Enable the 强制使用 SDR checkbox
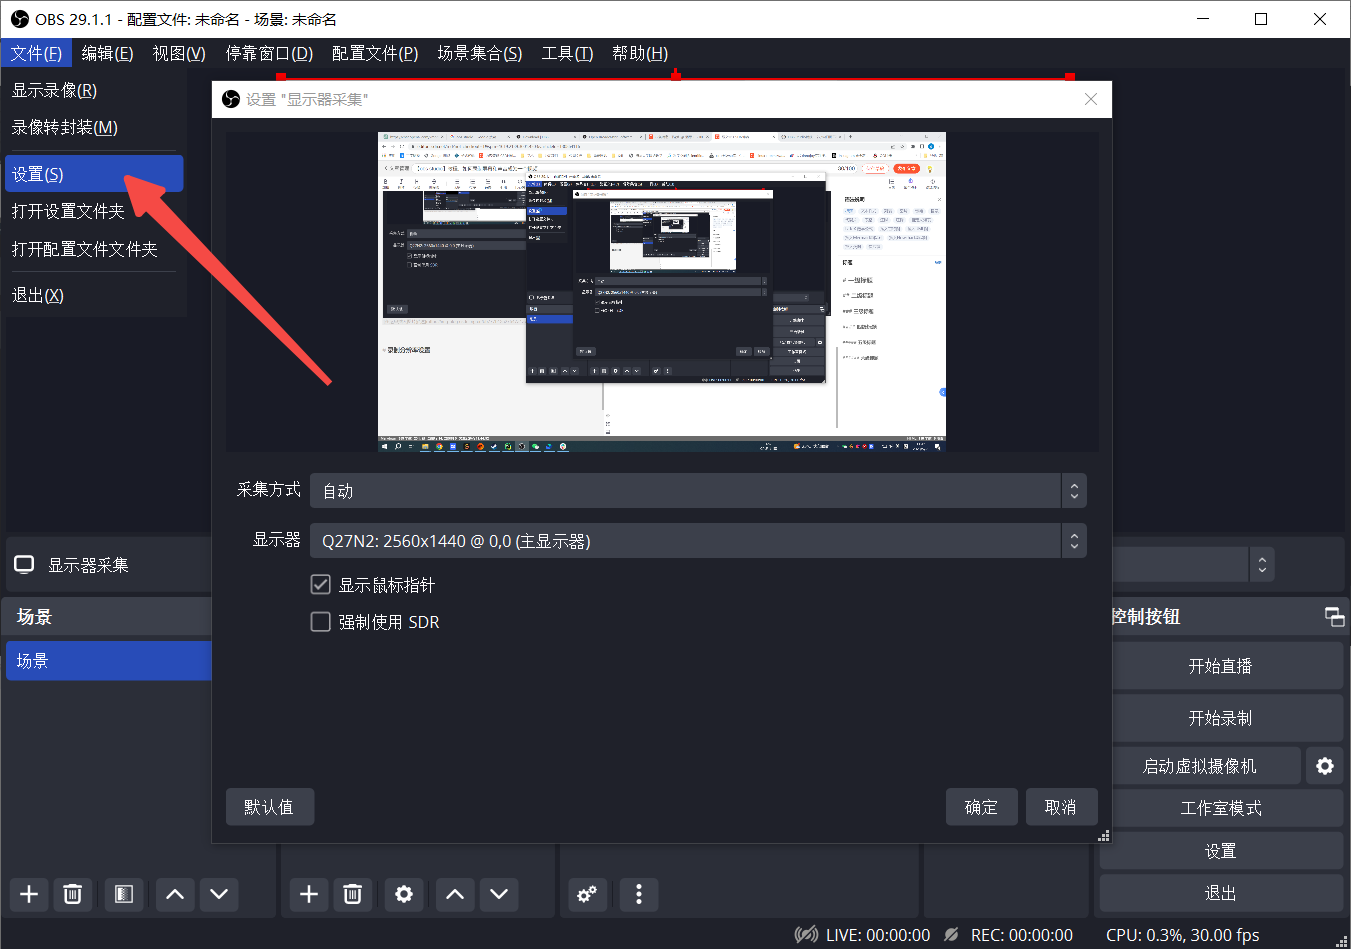Screen dimensions: 1351x949 [x=321, y=622]
